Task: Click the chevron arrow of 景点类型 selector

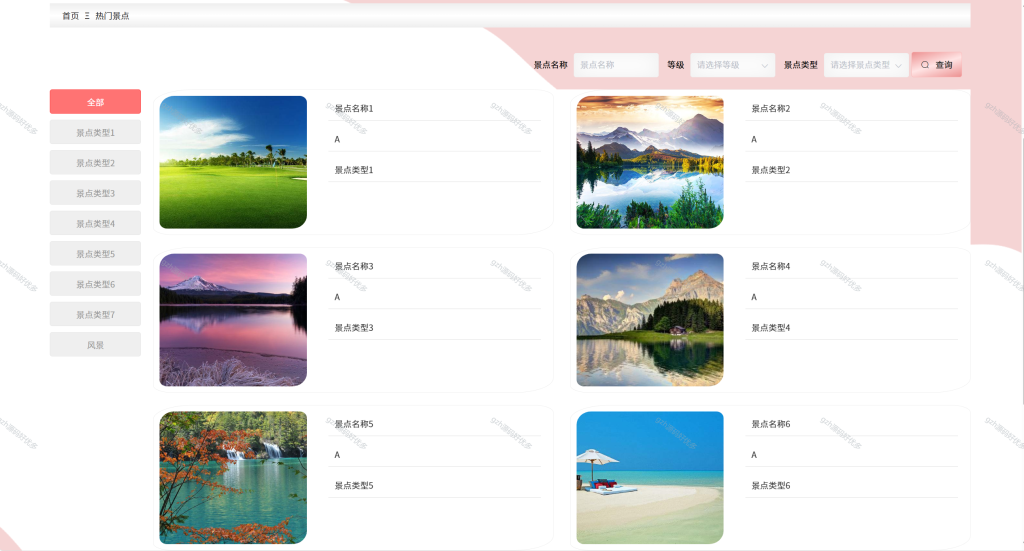Action: (x=898, y=65)
